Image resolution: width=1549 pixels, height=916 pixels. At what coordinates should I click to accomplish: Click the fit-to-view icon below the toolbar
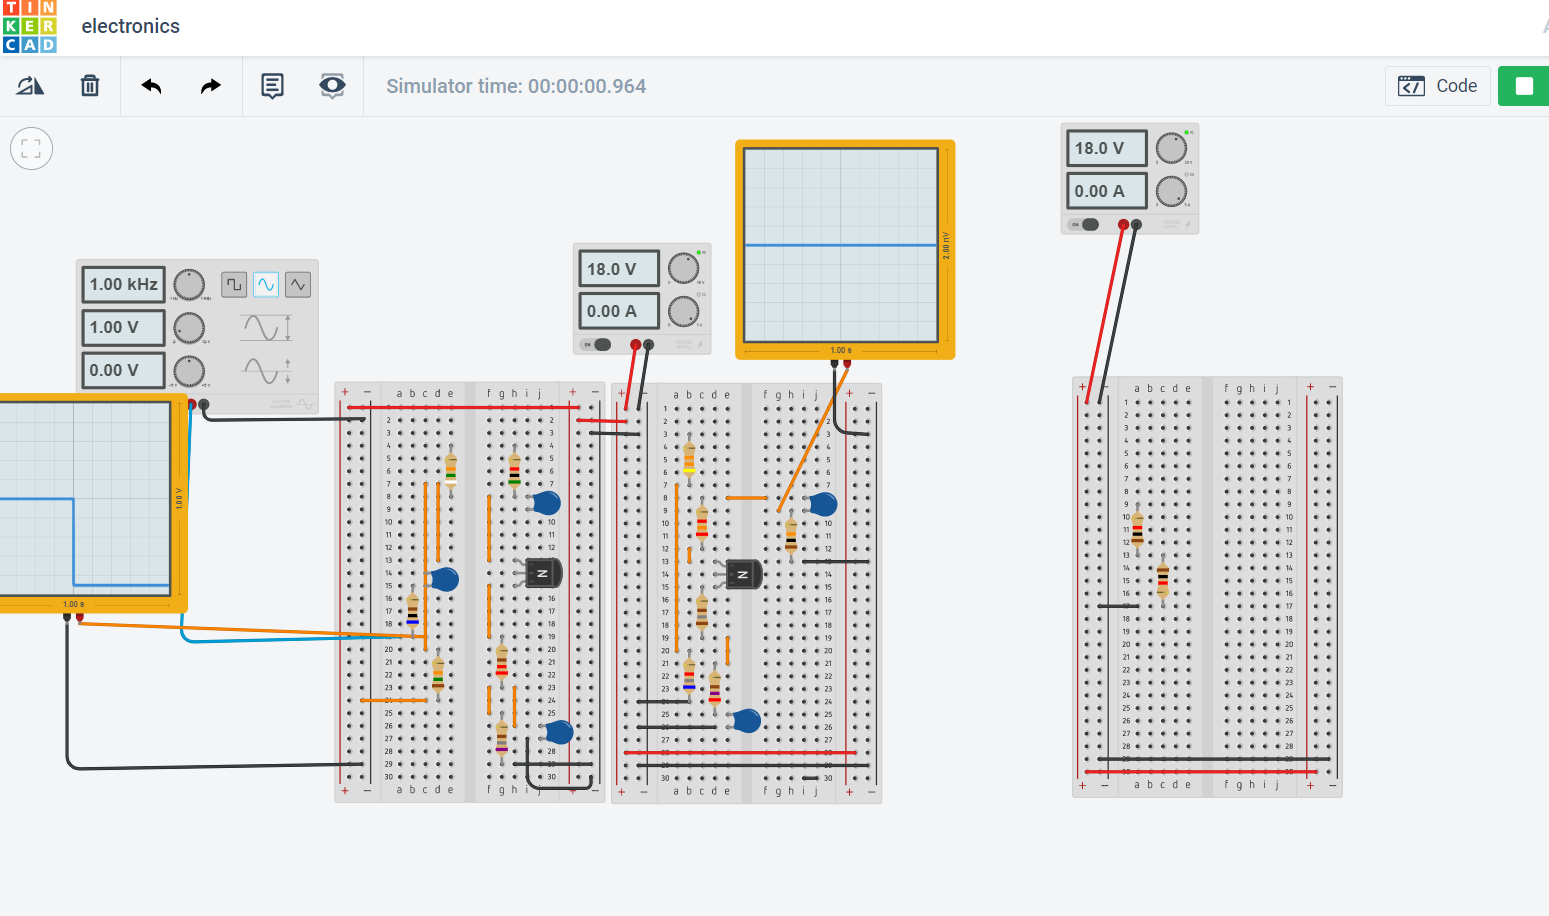coord(31,148)
